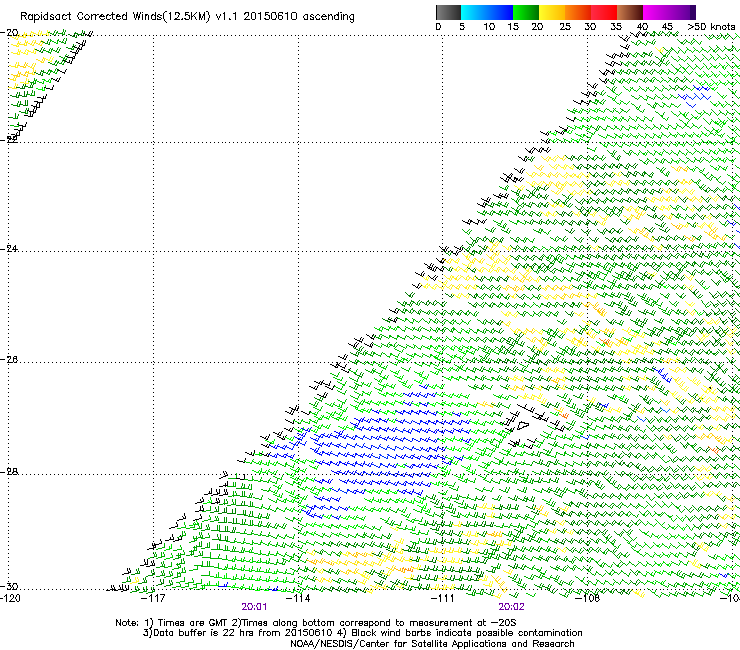Click the '-111' longitude axis label
This screenshot has width=740, height=650.
(x=443, y=598)
